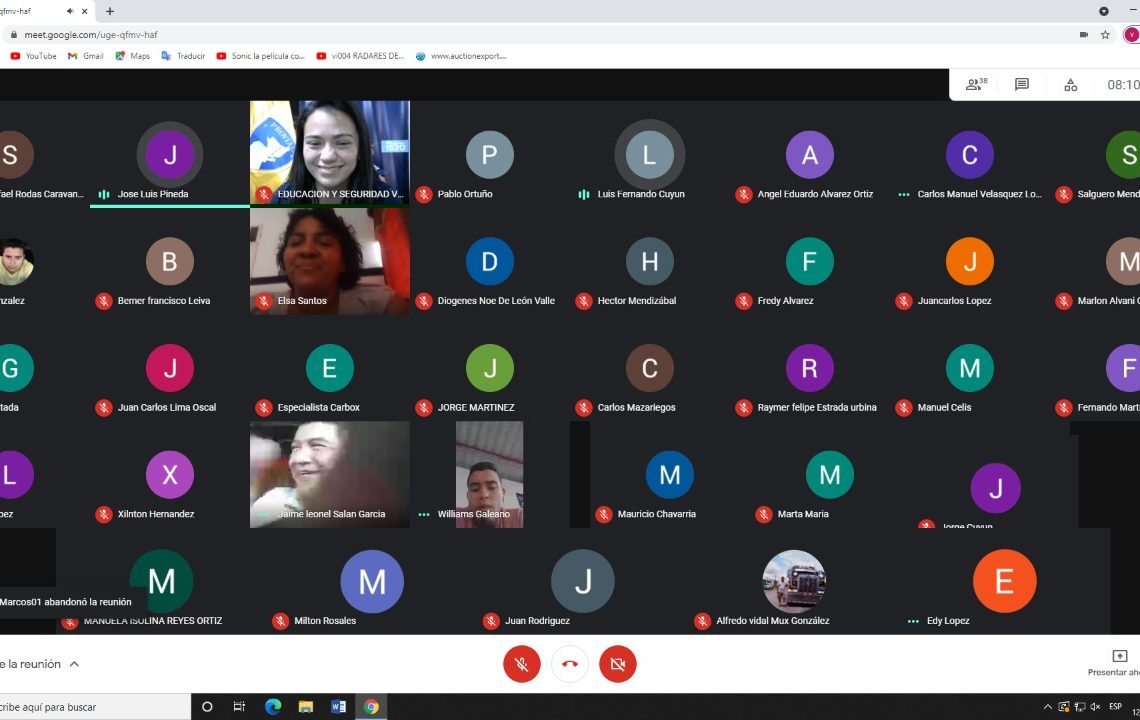This screenshot has height=720, width=1140.
Task: Click the camera indicator in address bar
Action: pos(1084,34)
